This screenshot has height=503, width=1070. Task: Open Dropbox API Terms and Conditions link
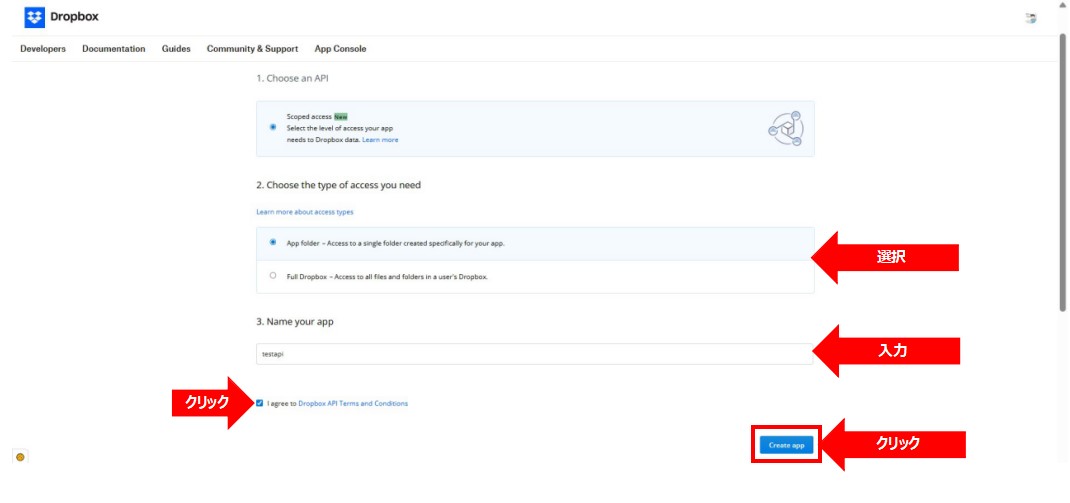[x=353, y=403]
